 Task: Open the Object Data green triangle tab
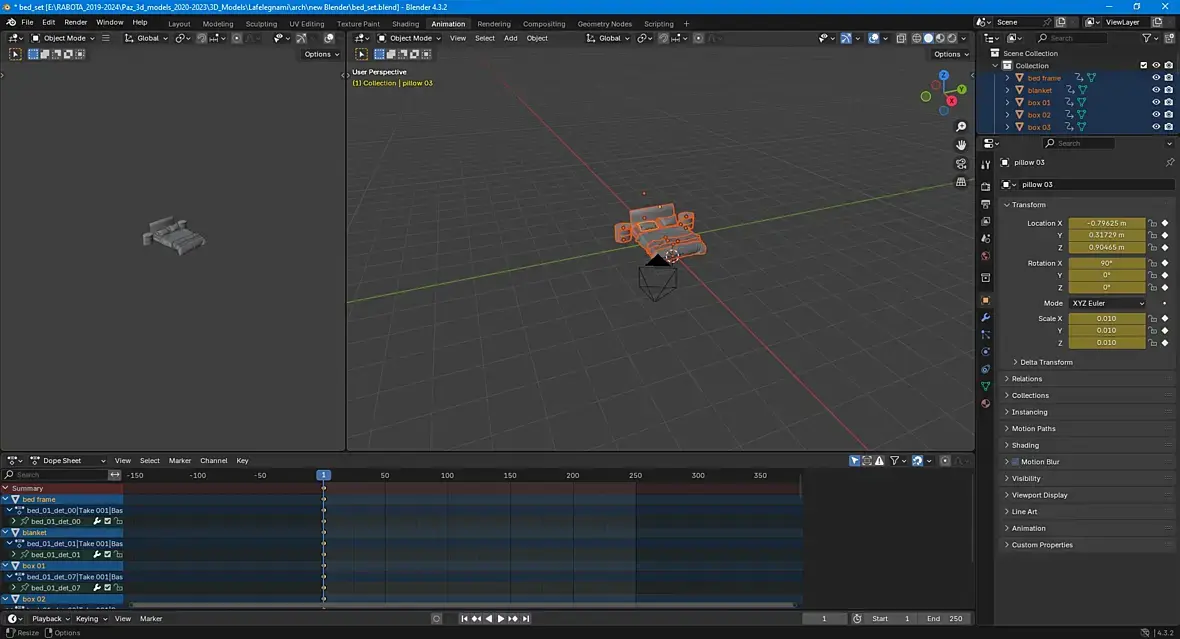985,386
